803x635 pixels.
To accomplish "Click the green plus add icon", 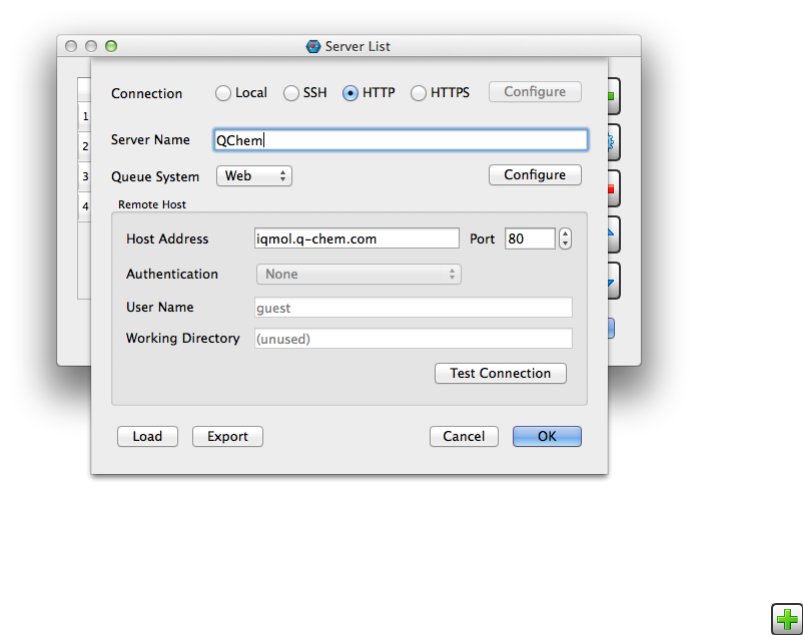I will (x=787, y=620).
